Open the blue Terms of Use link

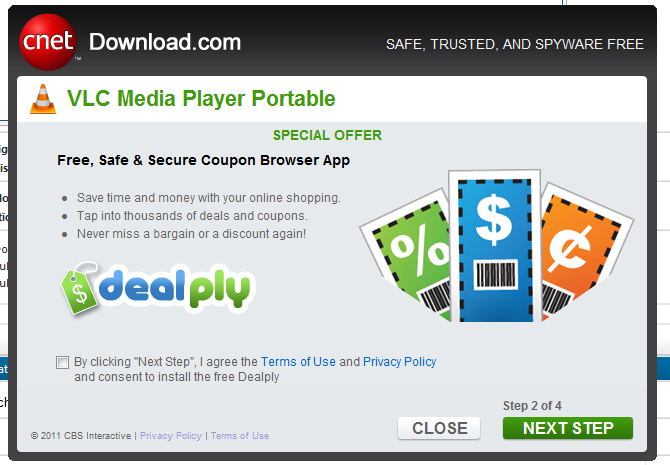point(298,362)
